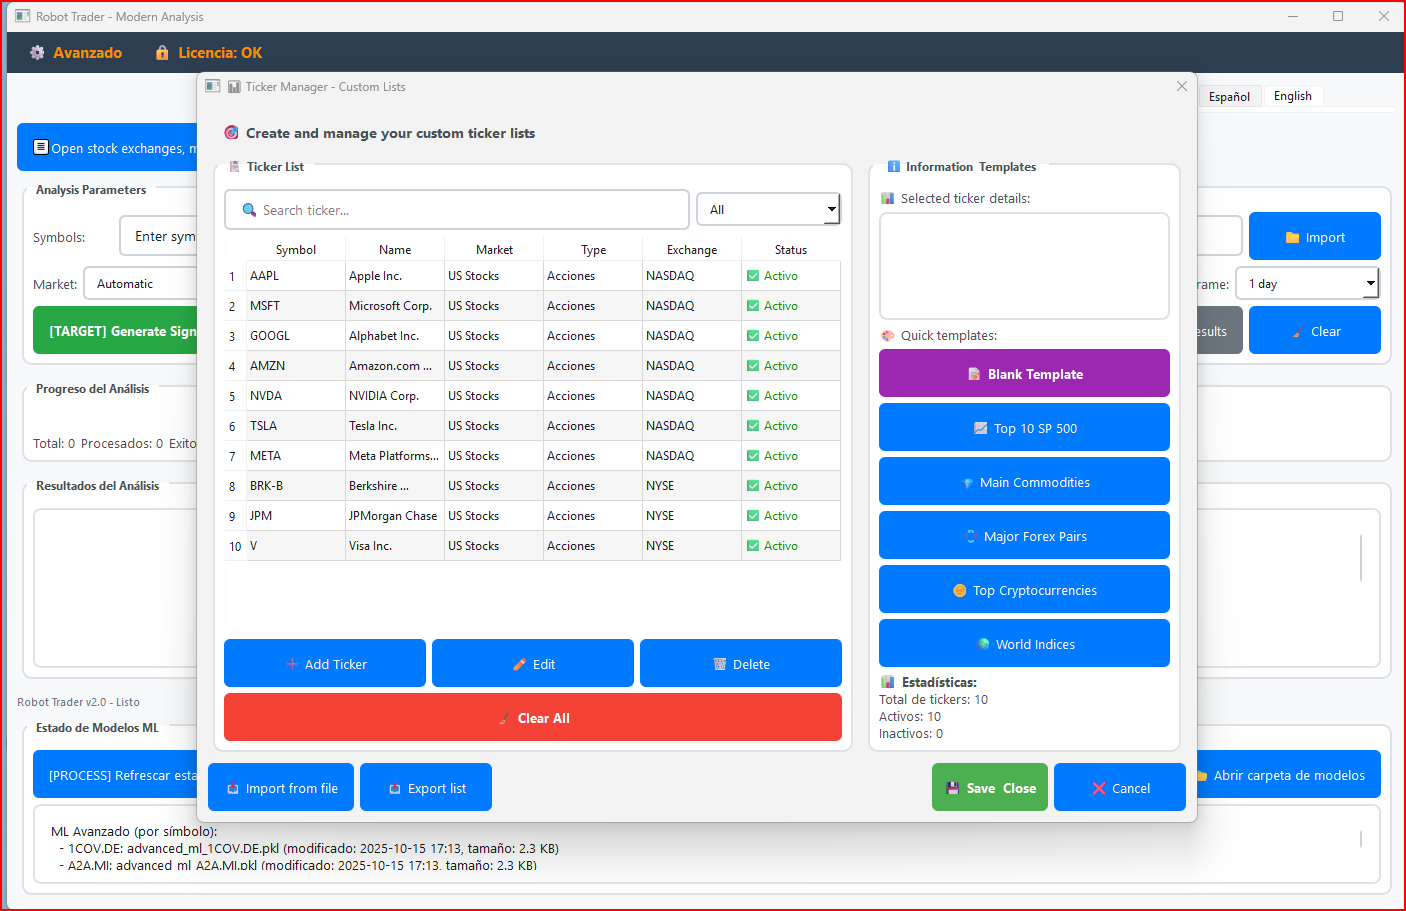Select the gear icon beside Avanzado
This screenshot has width=1406, height=911.
[x=37, y=52]
